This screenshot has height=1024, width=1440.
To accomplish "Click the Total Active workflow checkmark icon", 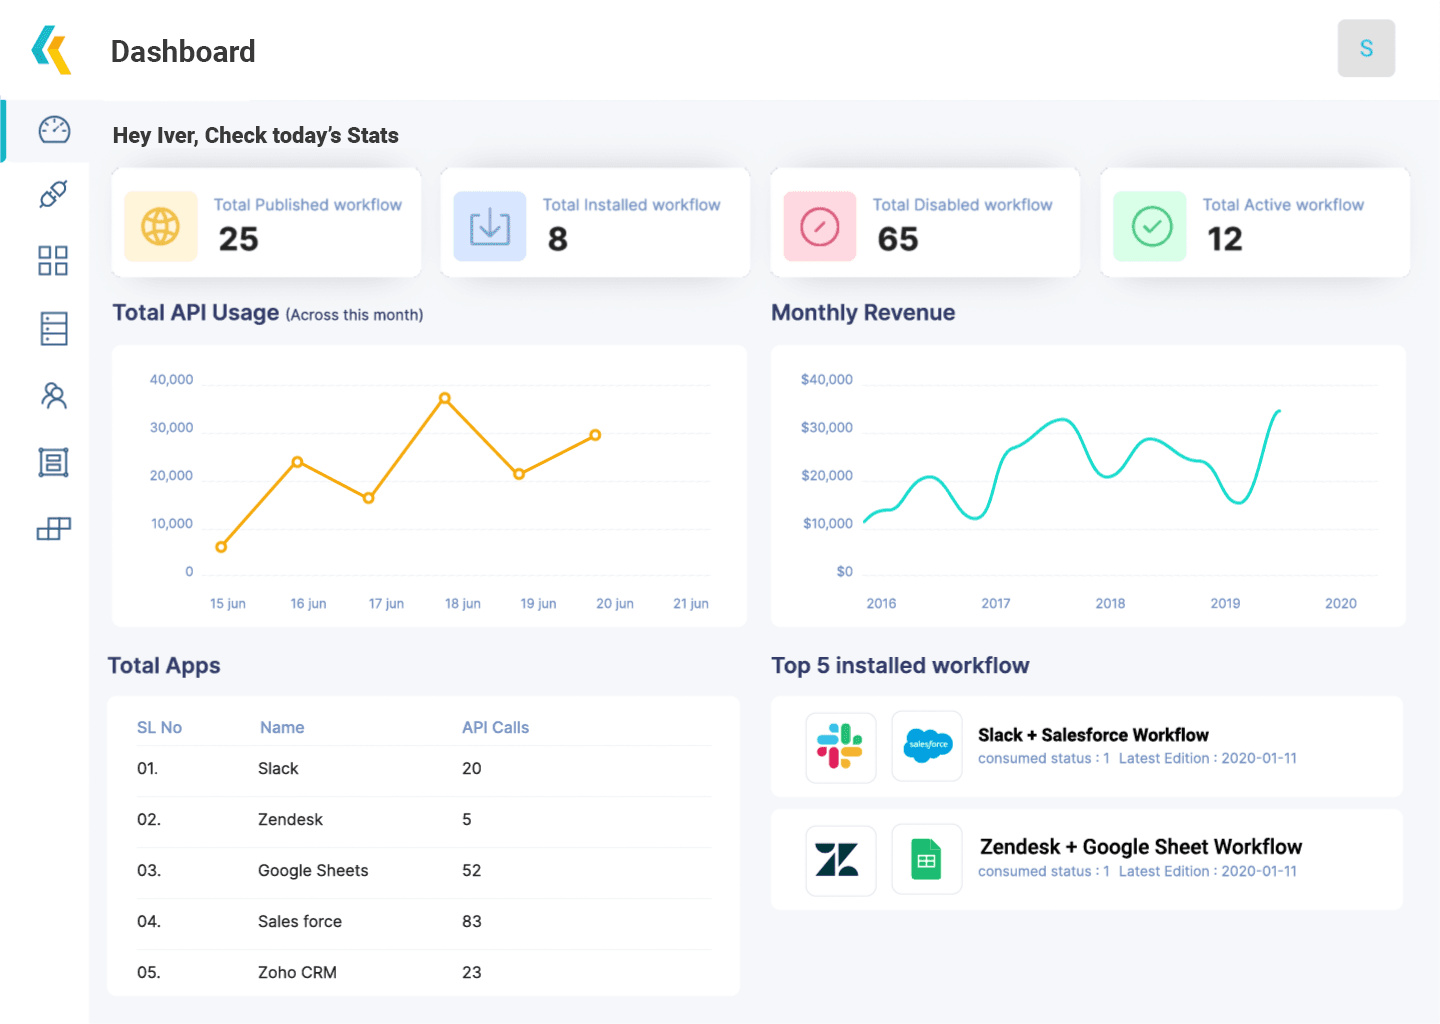I will 1151,227.
